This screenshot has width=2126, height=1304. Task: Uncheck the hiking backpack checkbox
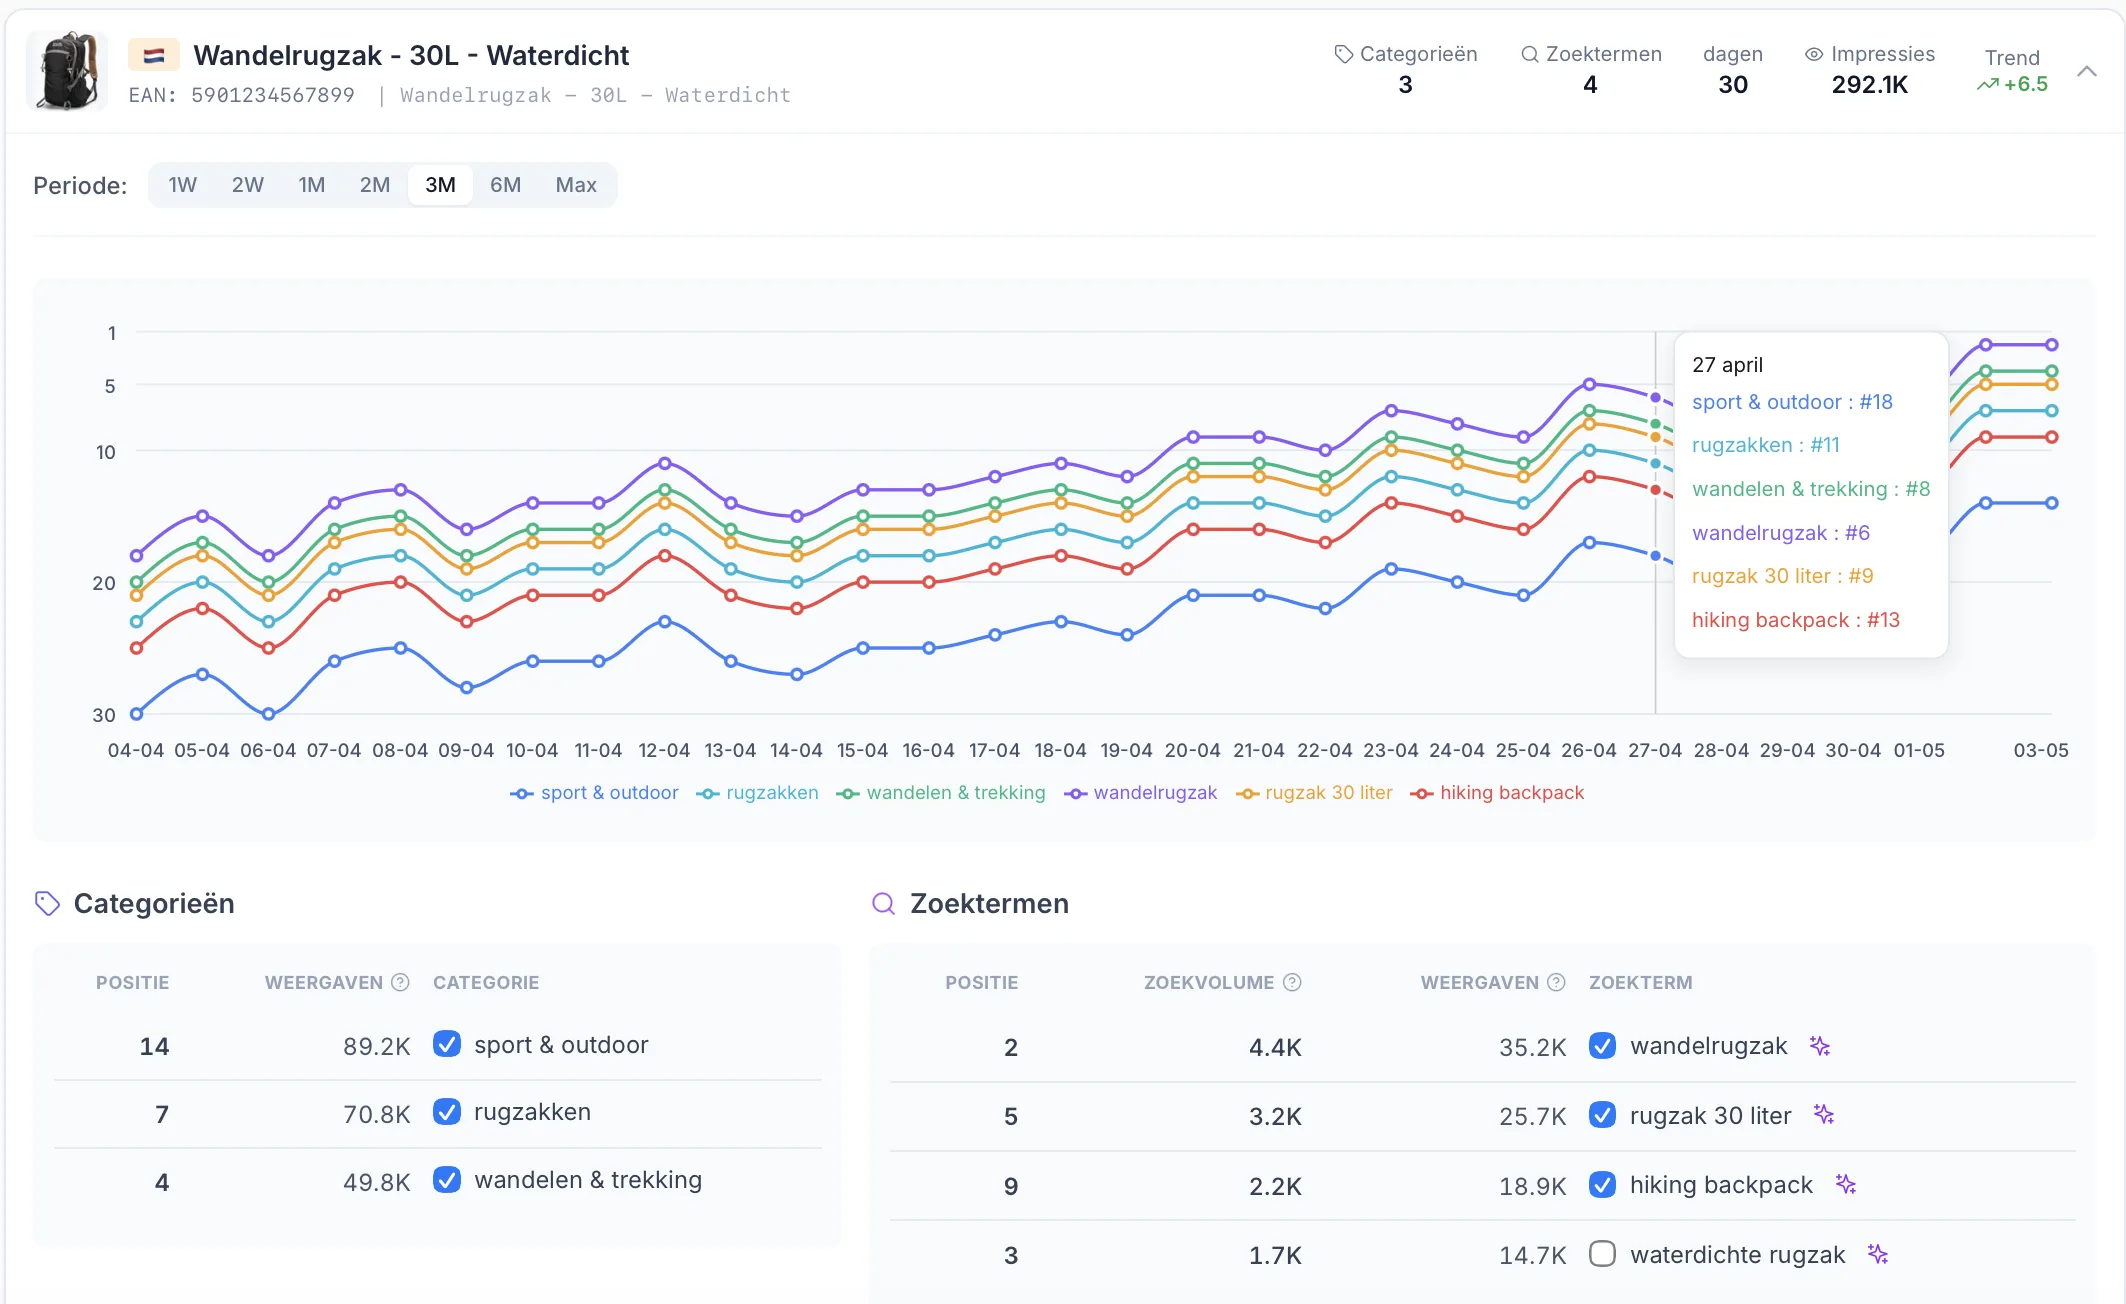(1602, 1185)
